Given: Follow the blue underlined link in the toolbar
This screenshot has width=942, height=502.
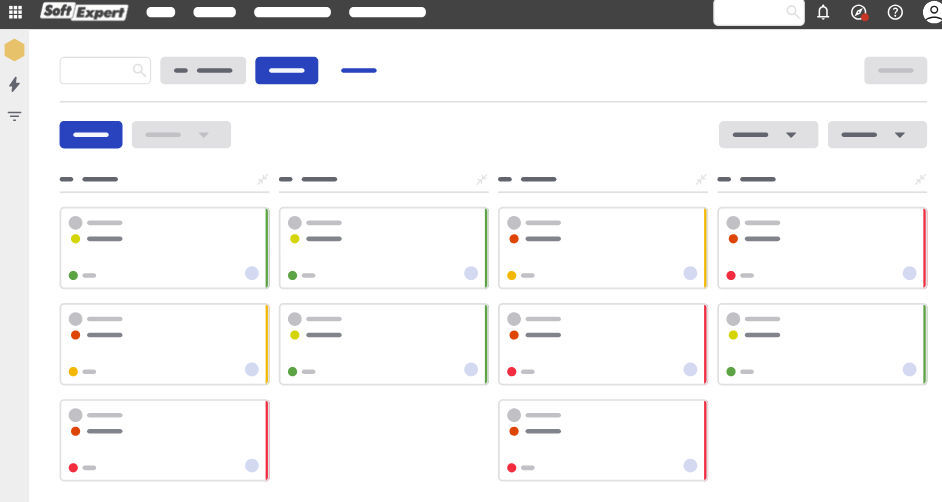Looking at the screenshot, I should click(359, 71).
